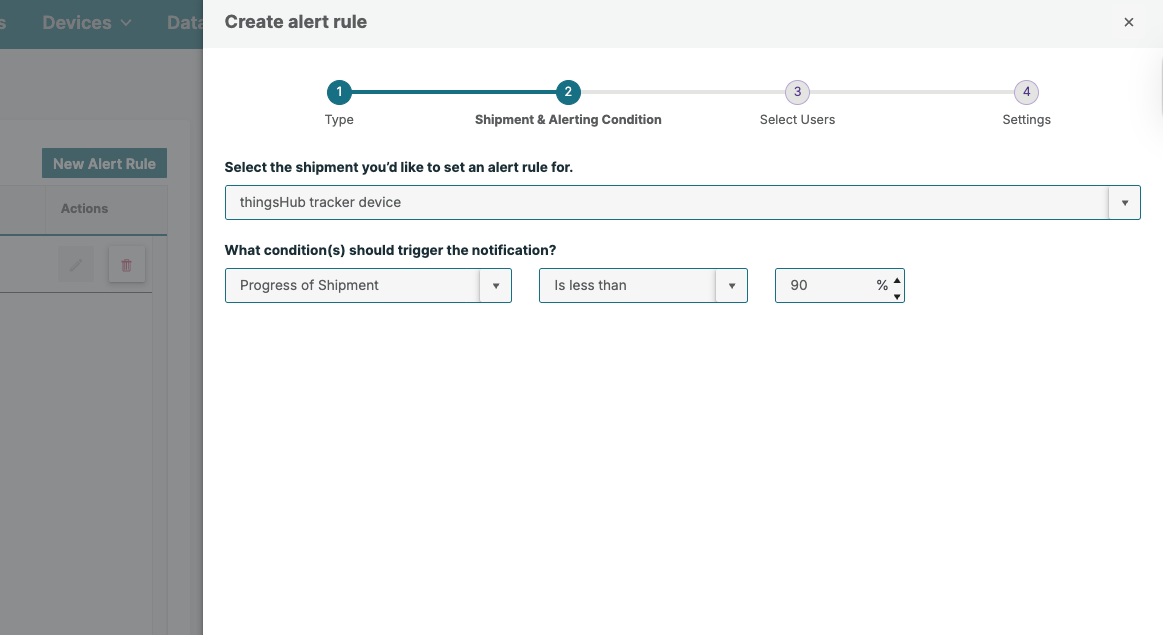Click the step 1 circle in the wizard

pyautogui.click(x=339, y=92)
